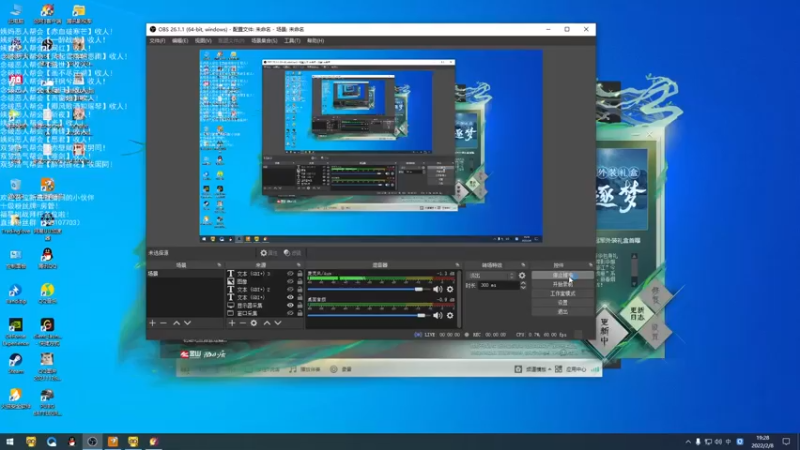Click the Properties gear button above the docks
Screen dimensions: 800x450
coord(268,253)
